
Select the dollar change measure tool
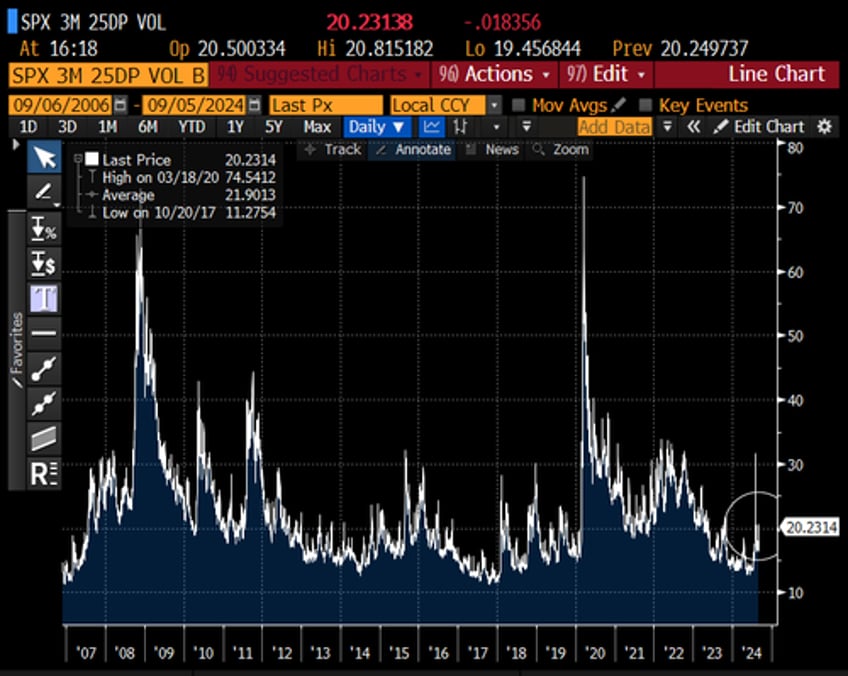[44, 264]
